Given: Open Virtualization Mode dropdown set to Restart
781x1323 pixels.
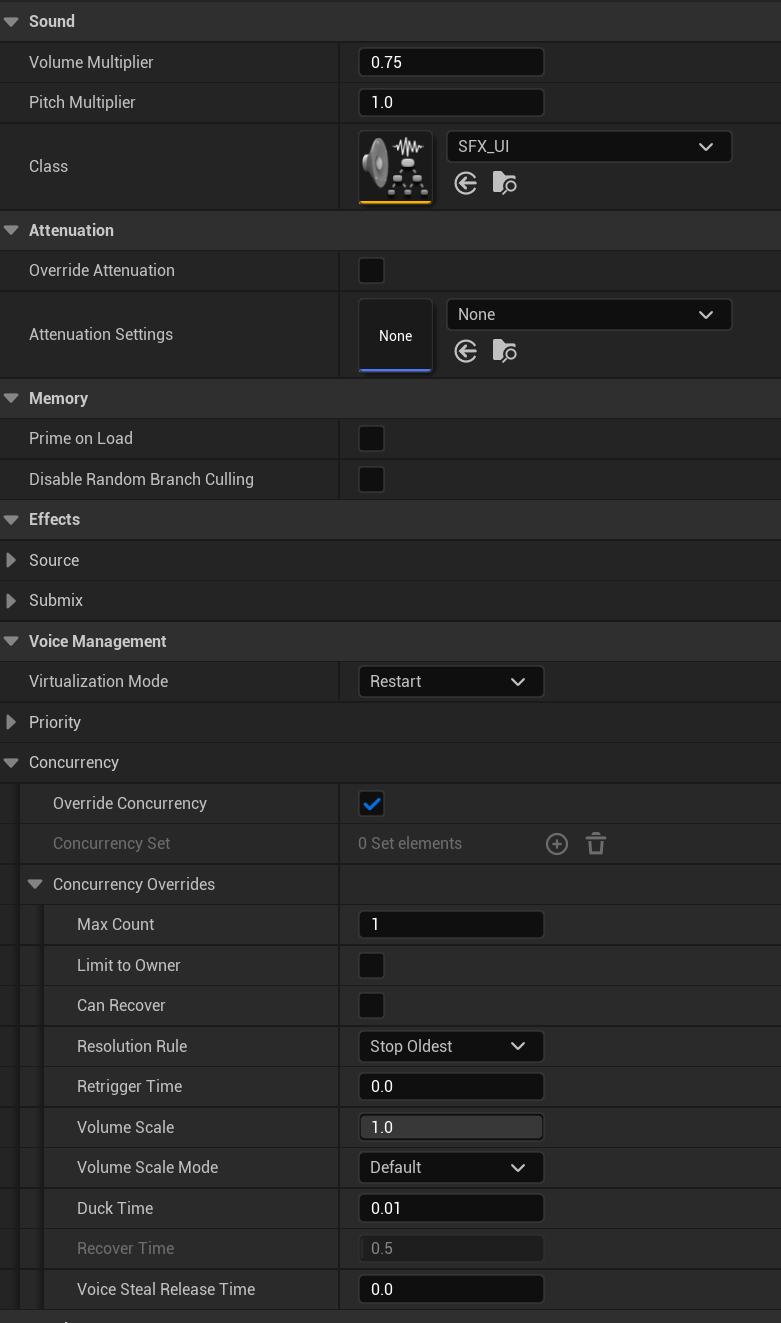Looking at the screenshot, I should (451, 681).
